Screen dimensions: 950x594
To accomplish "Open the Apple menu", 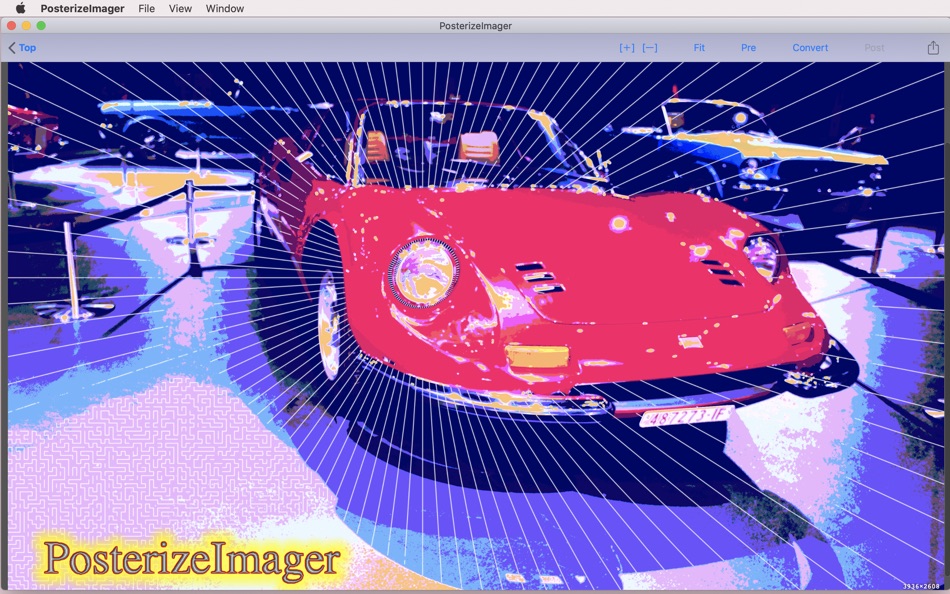I will pyautogui.click(x=20, y=8).
